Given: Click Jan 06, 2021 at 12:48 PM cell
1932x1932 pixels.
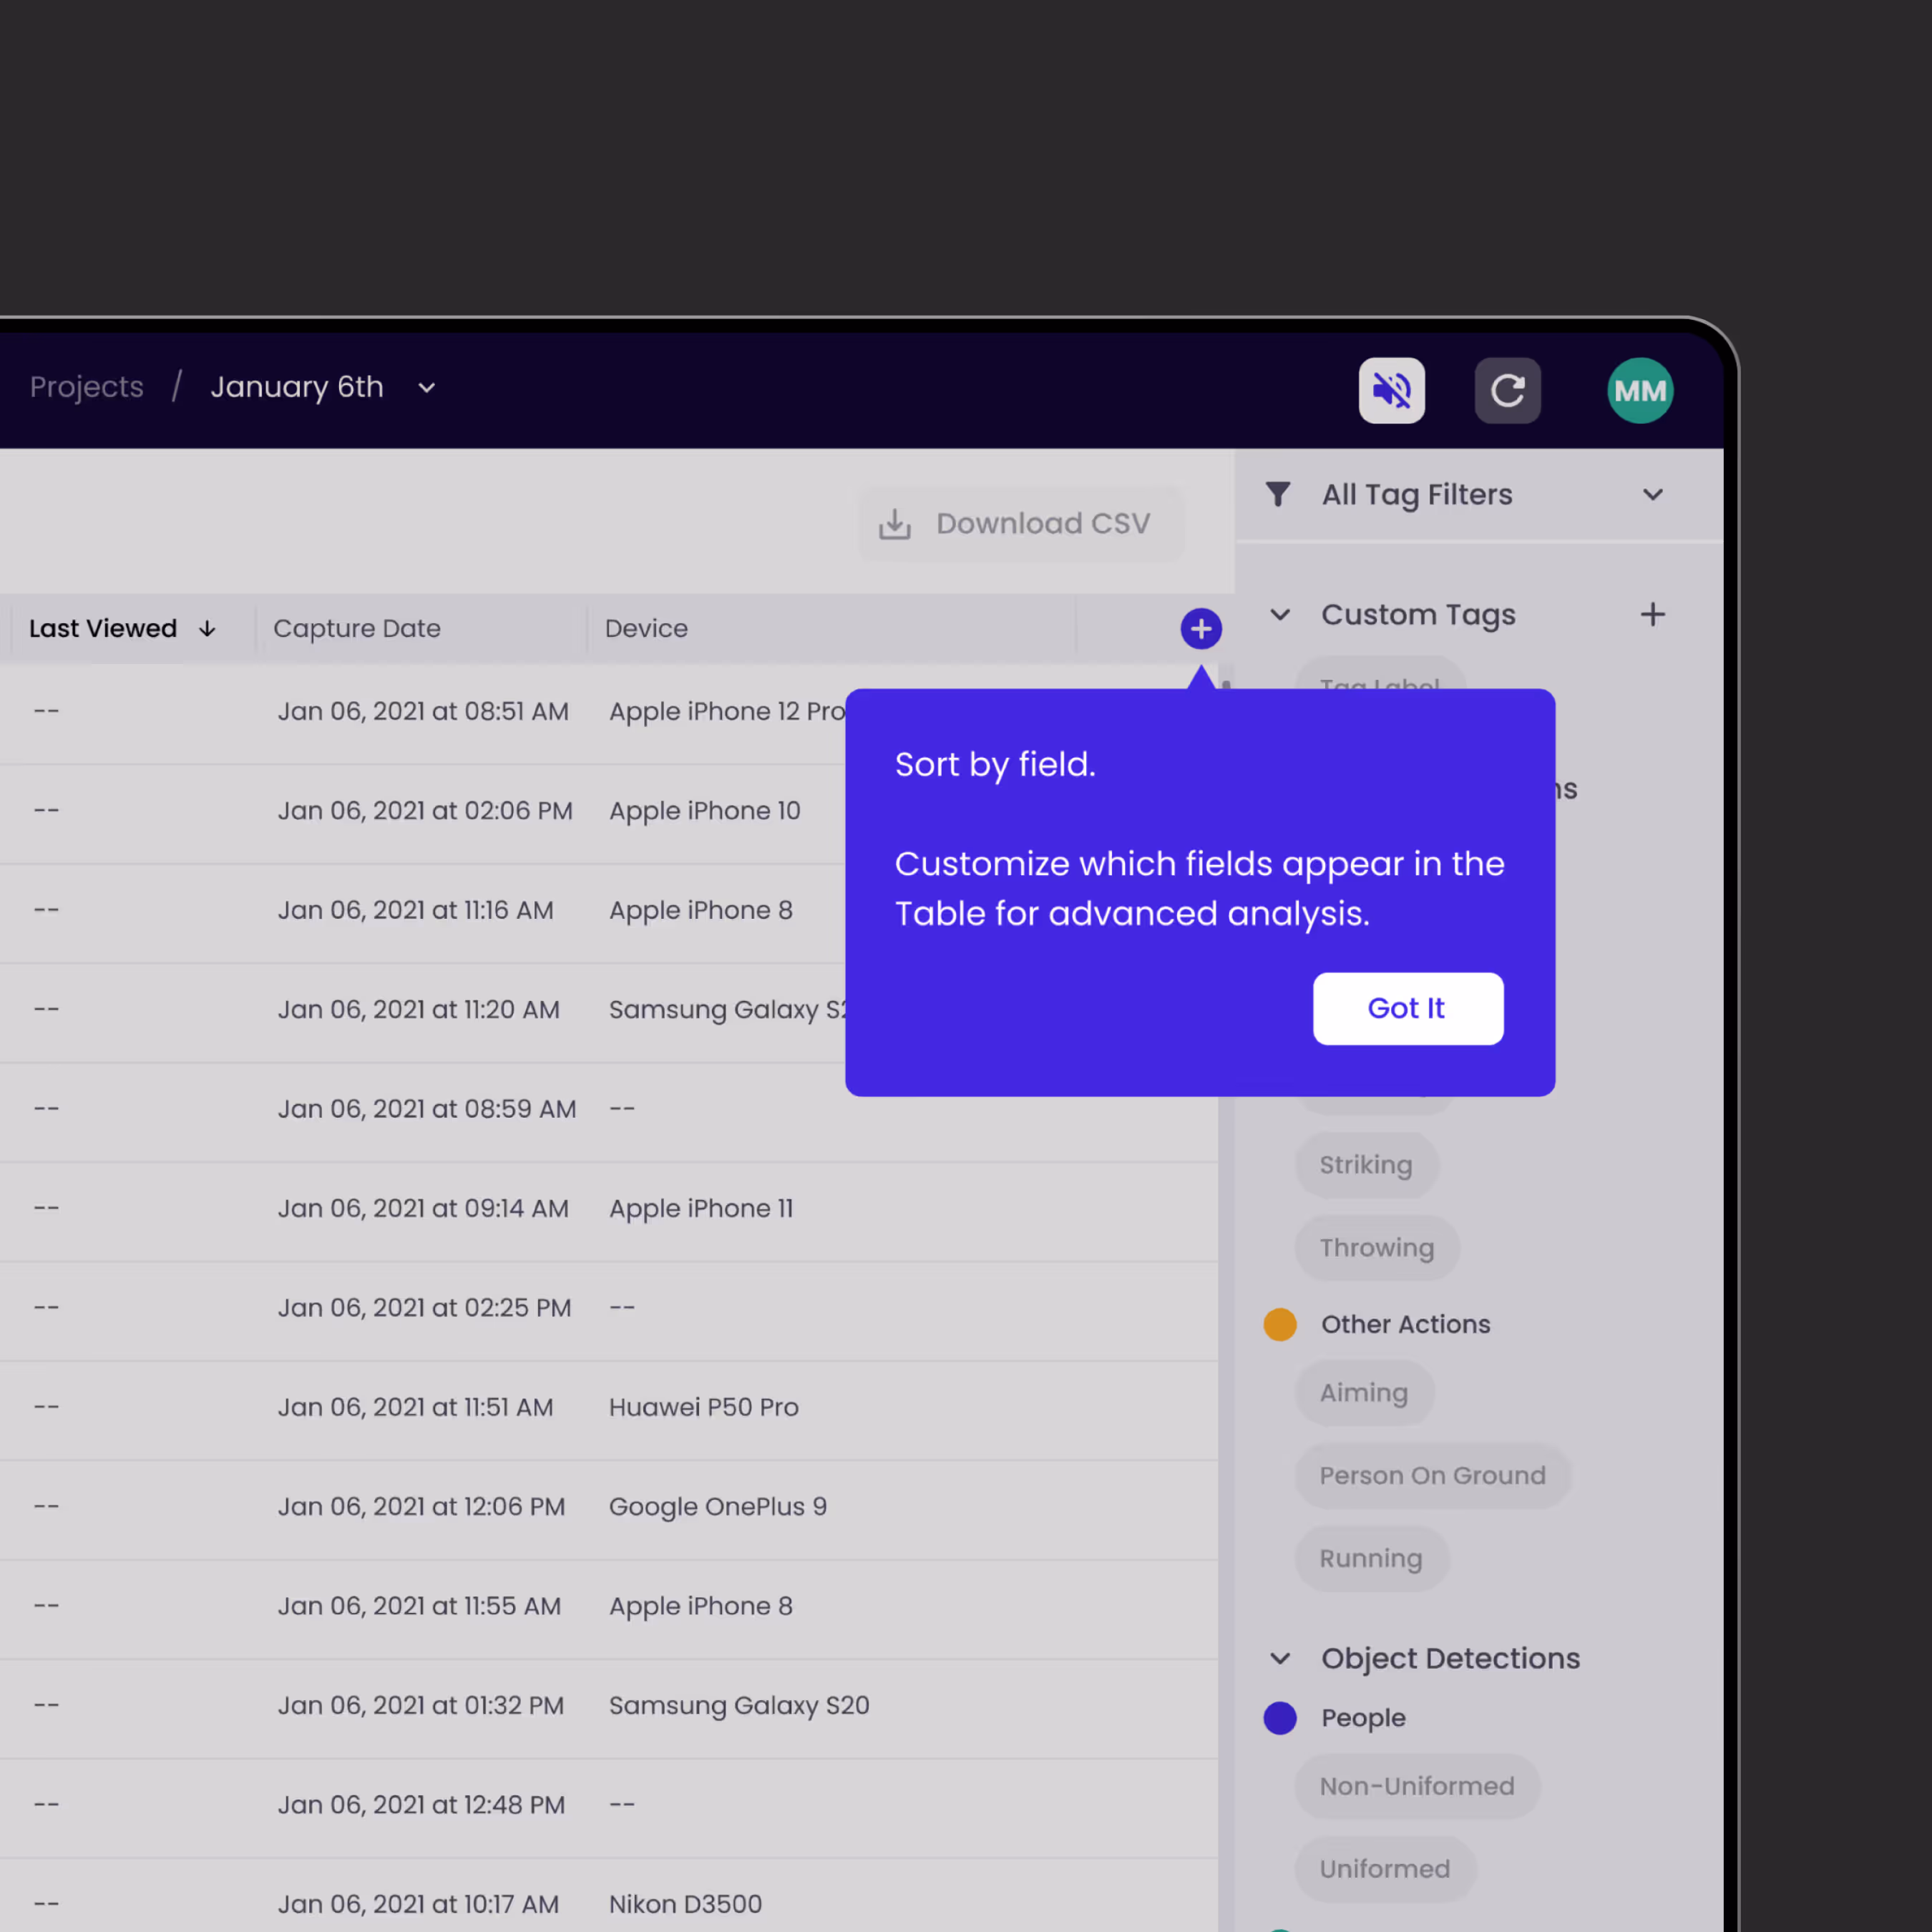Looking at the screenshot, I should point(421,1805).
